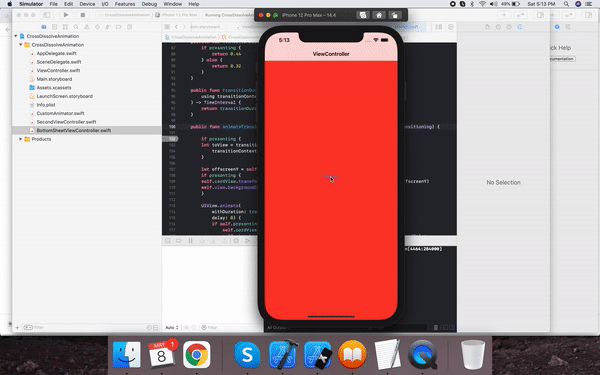The height and width of the screenshot is (375, 600).
Task: Open the Debug menu
Action: tap(149, 4)
